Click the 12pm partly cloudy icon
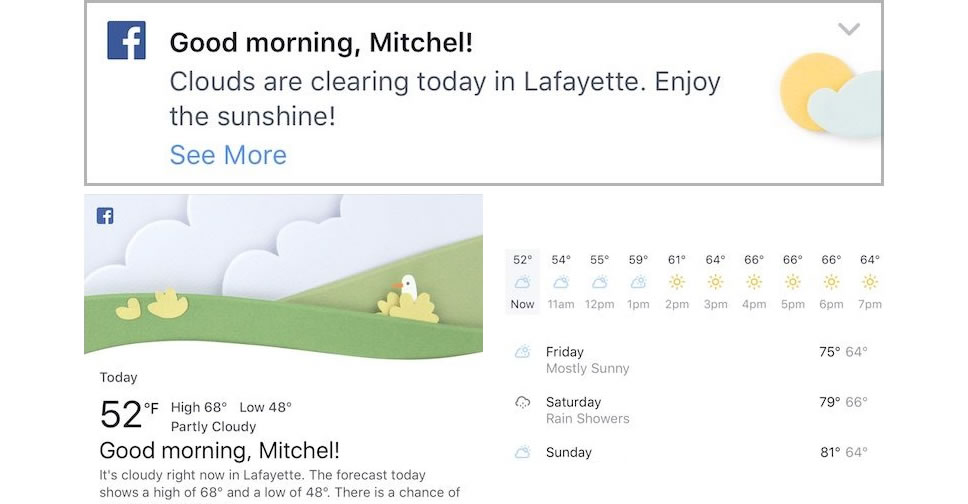Image resolution: width=968 pixels, height=504 pixels. point(600,282)
